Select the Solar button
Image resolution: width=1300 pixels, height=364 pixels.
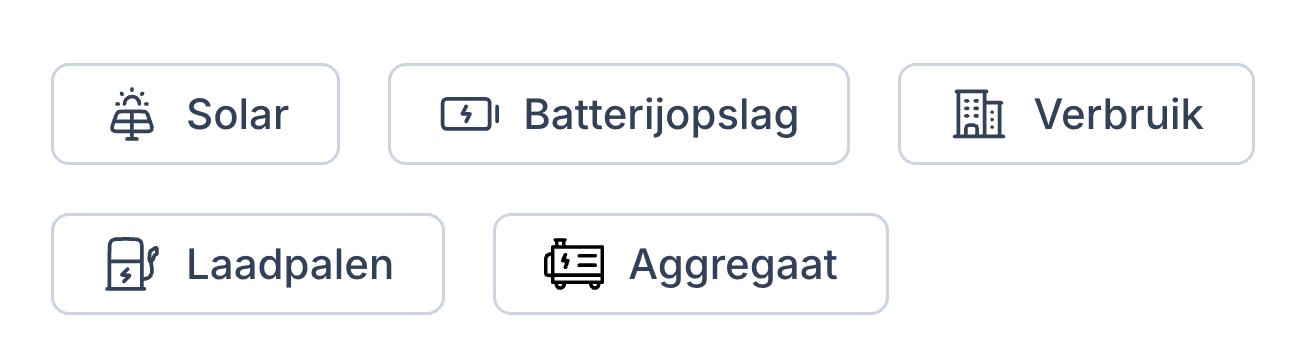[x=196, y=114]
